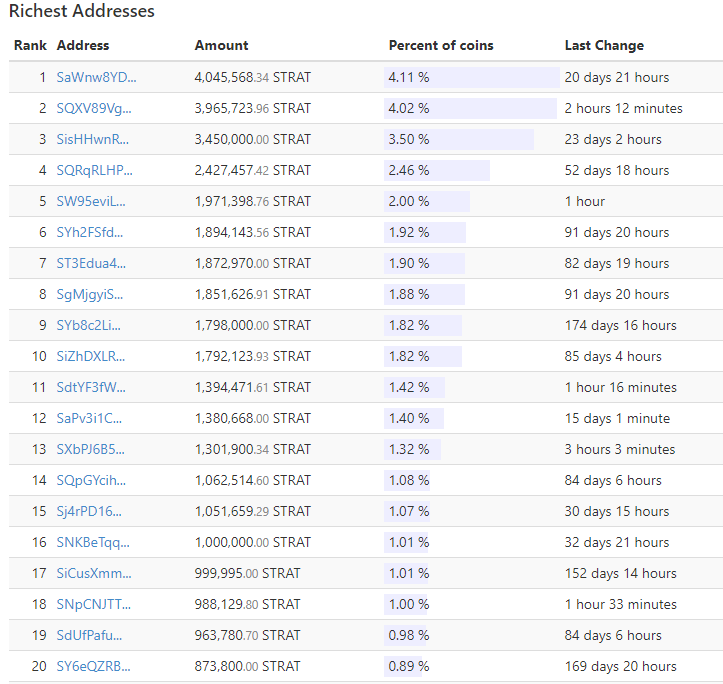Click the 2.46 % percent cell
This screenshot has height=684, width=723.
(437, 170)
